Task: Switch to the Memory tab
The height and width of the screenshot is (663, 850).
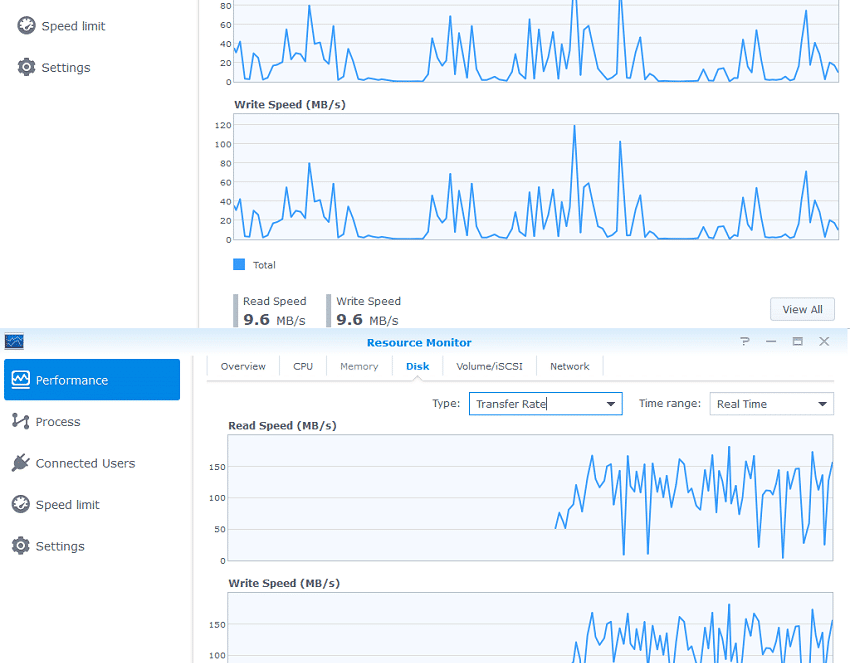Action: (x=359, y=366)
